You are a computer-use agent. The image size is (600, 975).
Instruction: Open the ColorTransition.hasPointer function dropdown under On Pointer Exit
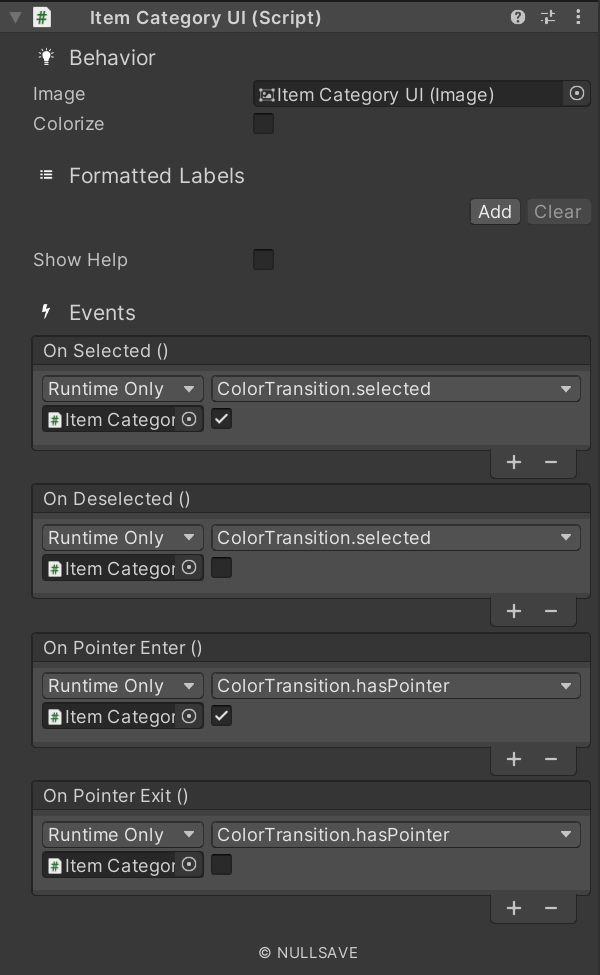(x=396, y=834)
